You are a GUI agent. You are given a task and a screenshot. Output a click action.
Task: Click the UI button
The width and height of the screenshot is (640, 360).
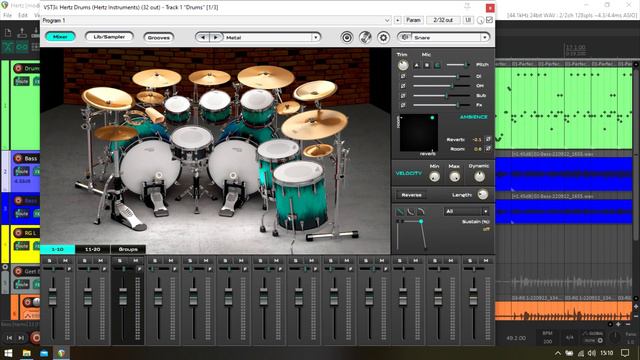click(468, 20)
